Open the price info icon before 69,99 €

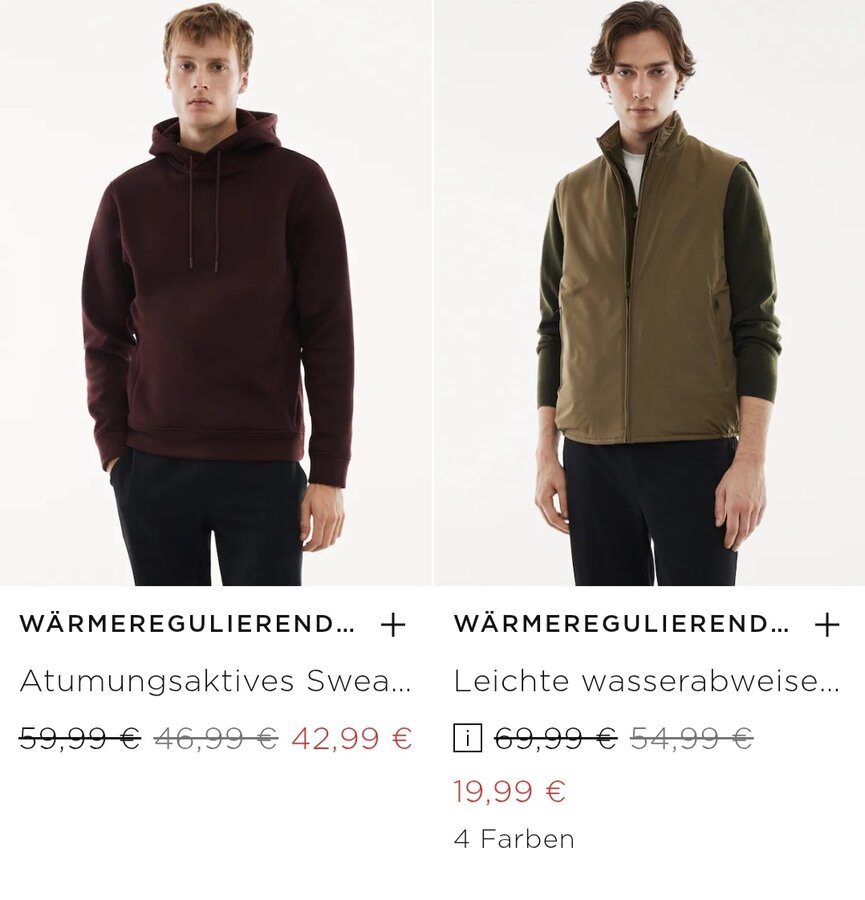467,738
